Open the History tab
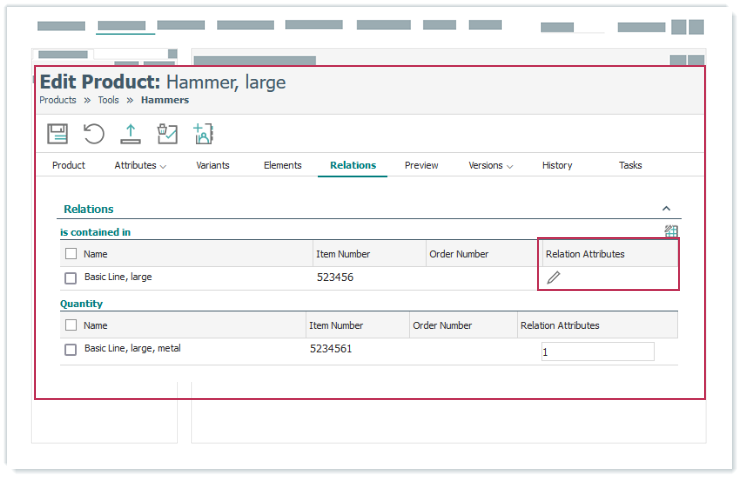Viewport: 742px width, 479px height. (x=557, y=166)
